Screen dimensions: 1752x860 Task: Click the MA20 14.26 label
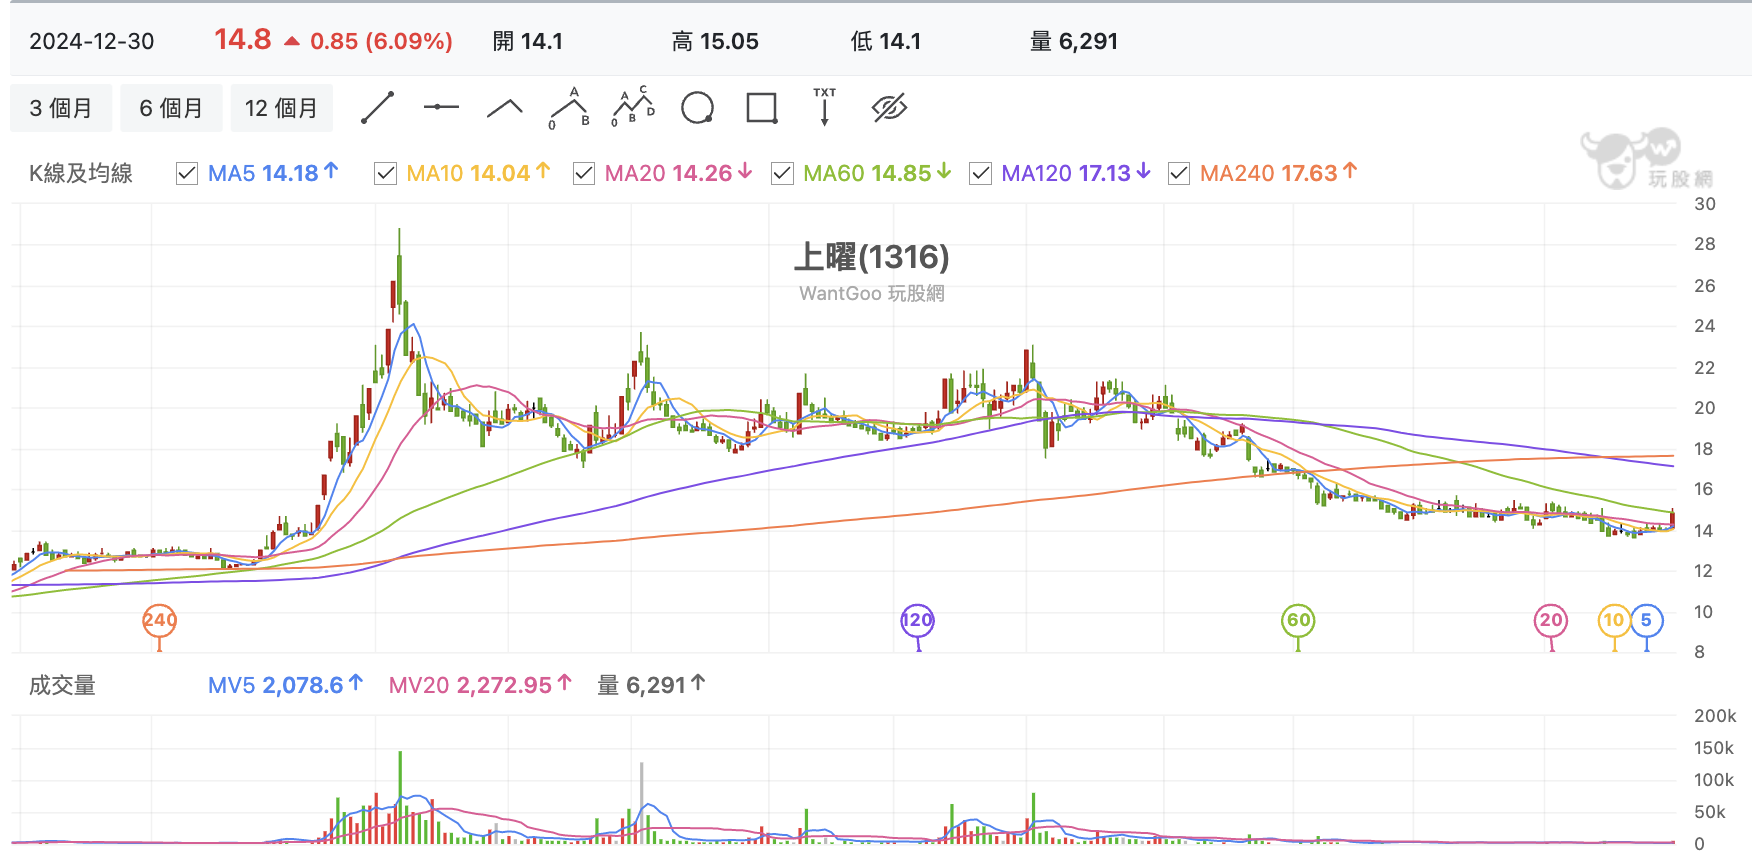point(678,174)
